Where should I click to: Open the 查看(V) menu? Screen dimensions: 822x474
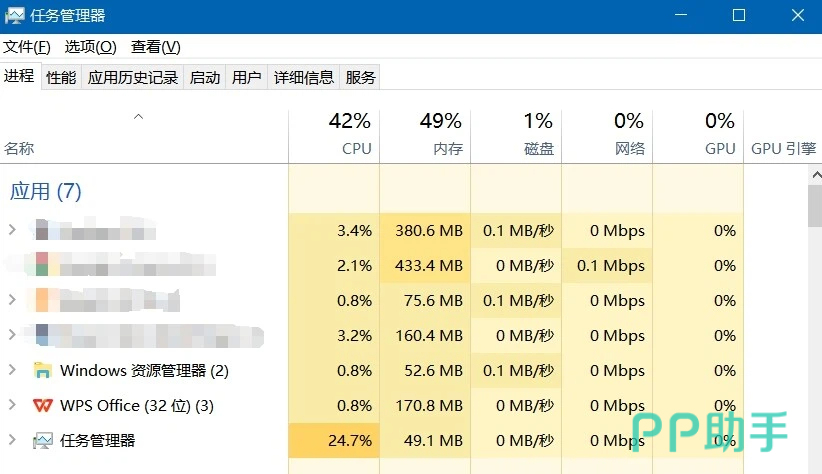click(x=156, y=47)
